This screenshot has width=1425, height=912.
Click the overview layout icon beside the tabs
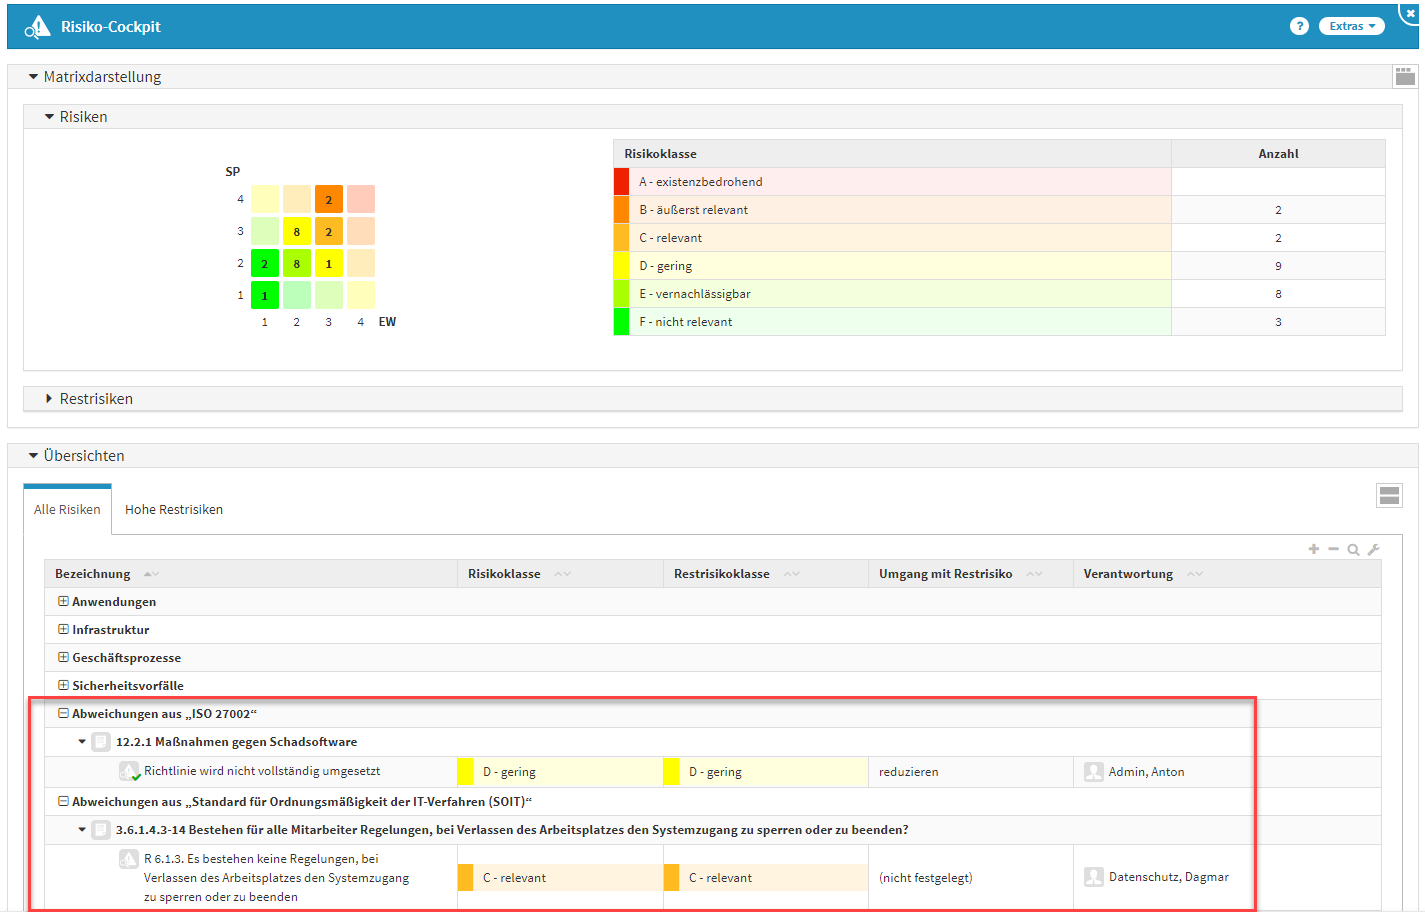tap(1389, 496)
